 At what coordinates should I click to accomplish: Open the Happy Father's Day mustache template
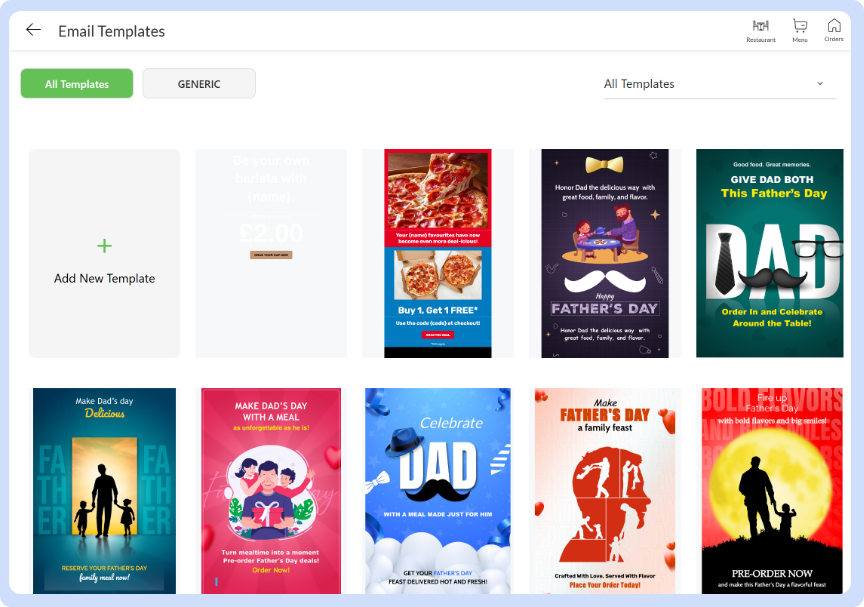point(604,253)
